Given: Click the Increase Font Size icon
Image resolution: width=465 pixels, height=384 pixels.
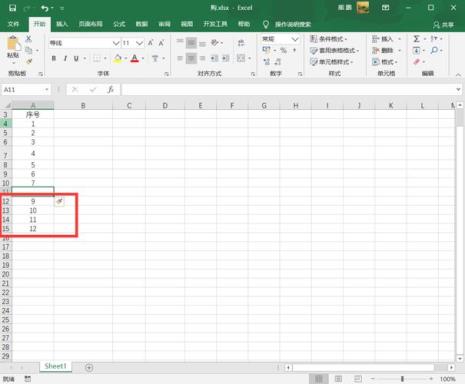Looking at the screenshot, I should (x=150, y=43).
